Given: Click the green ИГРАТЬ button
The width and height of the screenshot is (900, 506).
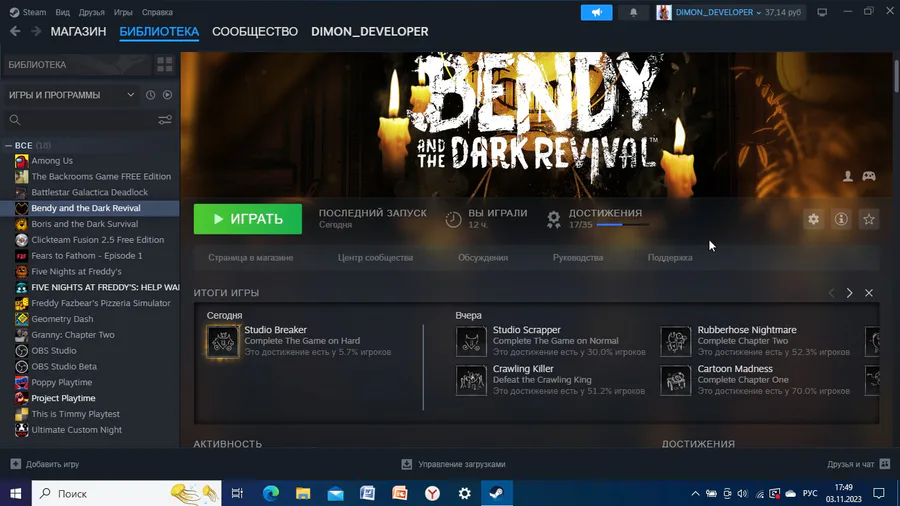Looking at the screenshot, I should pyautogui.click(x=247, y=219).
